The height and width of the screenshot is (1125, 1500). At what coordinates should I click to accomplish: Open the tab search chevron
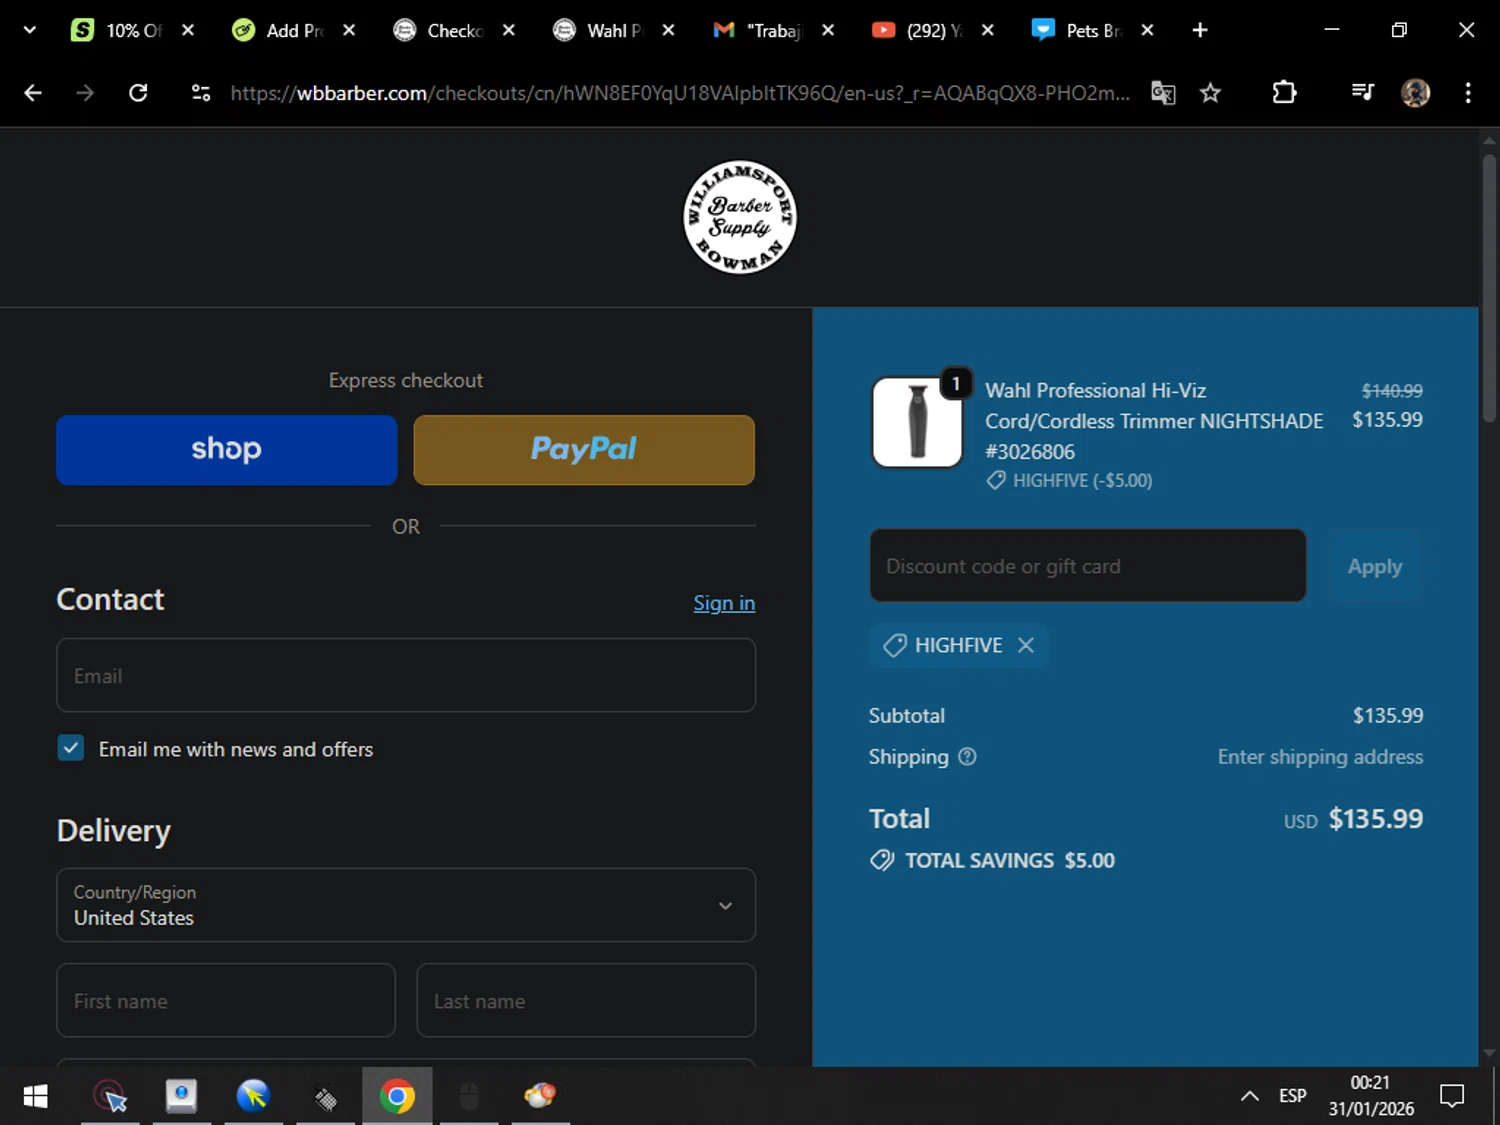pyautogui.click(x=29, y=30)
